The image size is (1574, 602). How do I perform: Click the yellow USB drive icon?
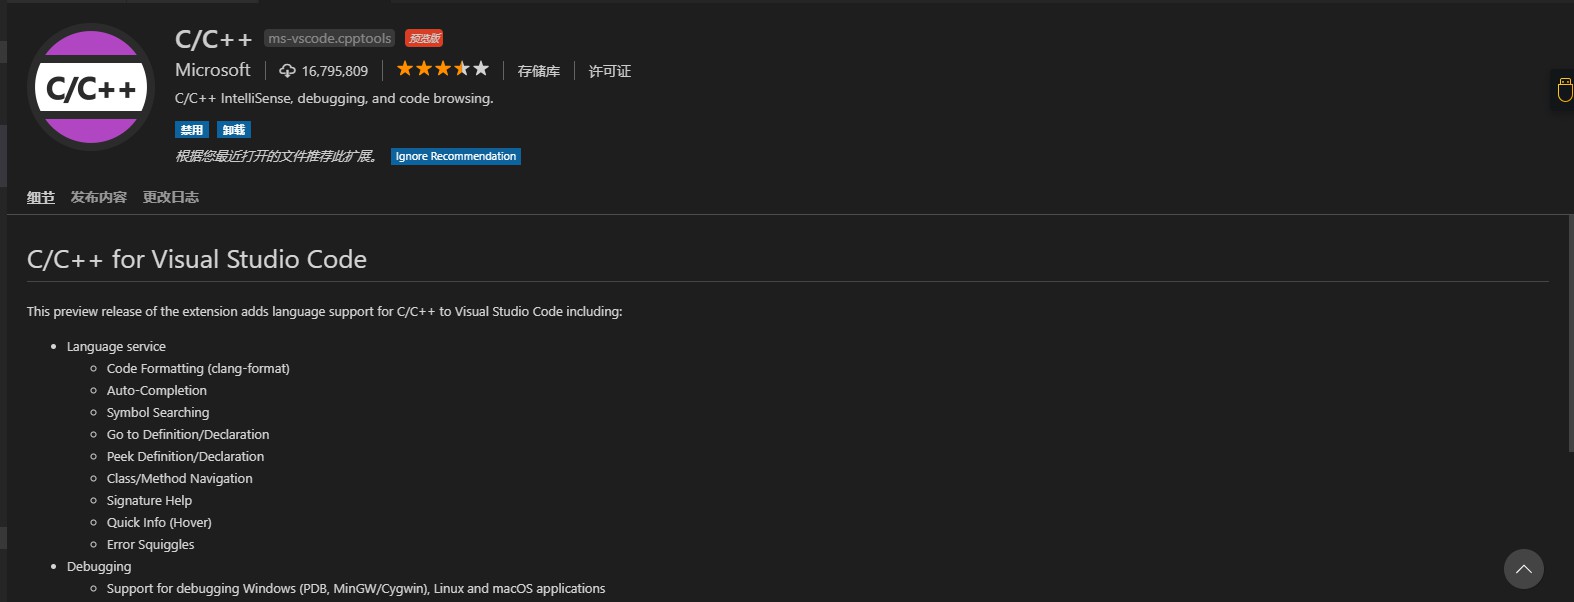(1564, 91)
